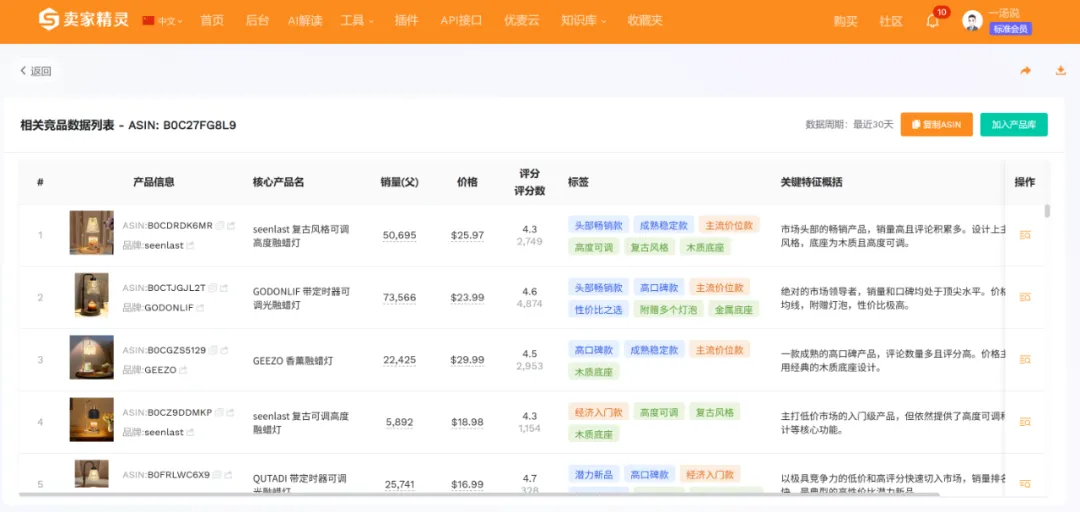Open the AI解读 nav item
This screenshot has height=512, width=1080.
305,21
